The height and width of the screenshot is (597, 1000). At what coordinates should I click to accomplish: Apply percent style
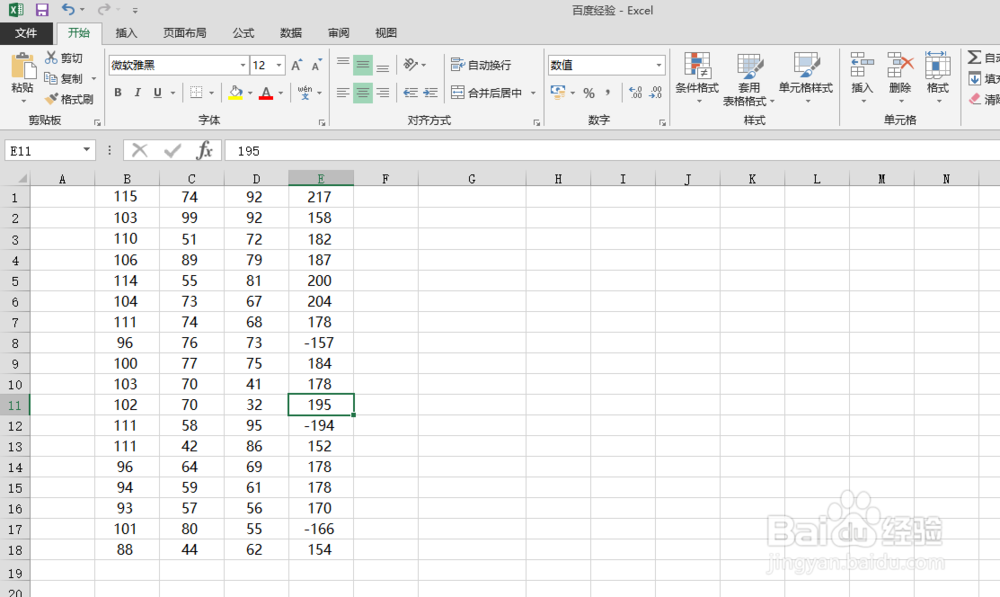coord(589,93)
